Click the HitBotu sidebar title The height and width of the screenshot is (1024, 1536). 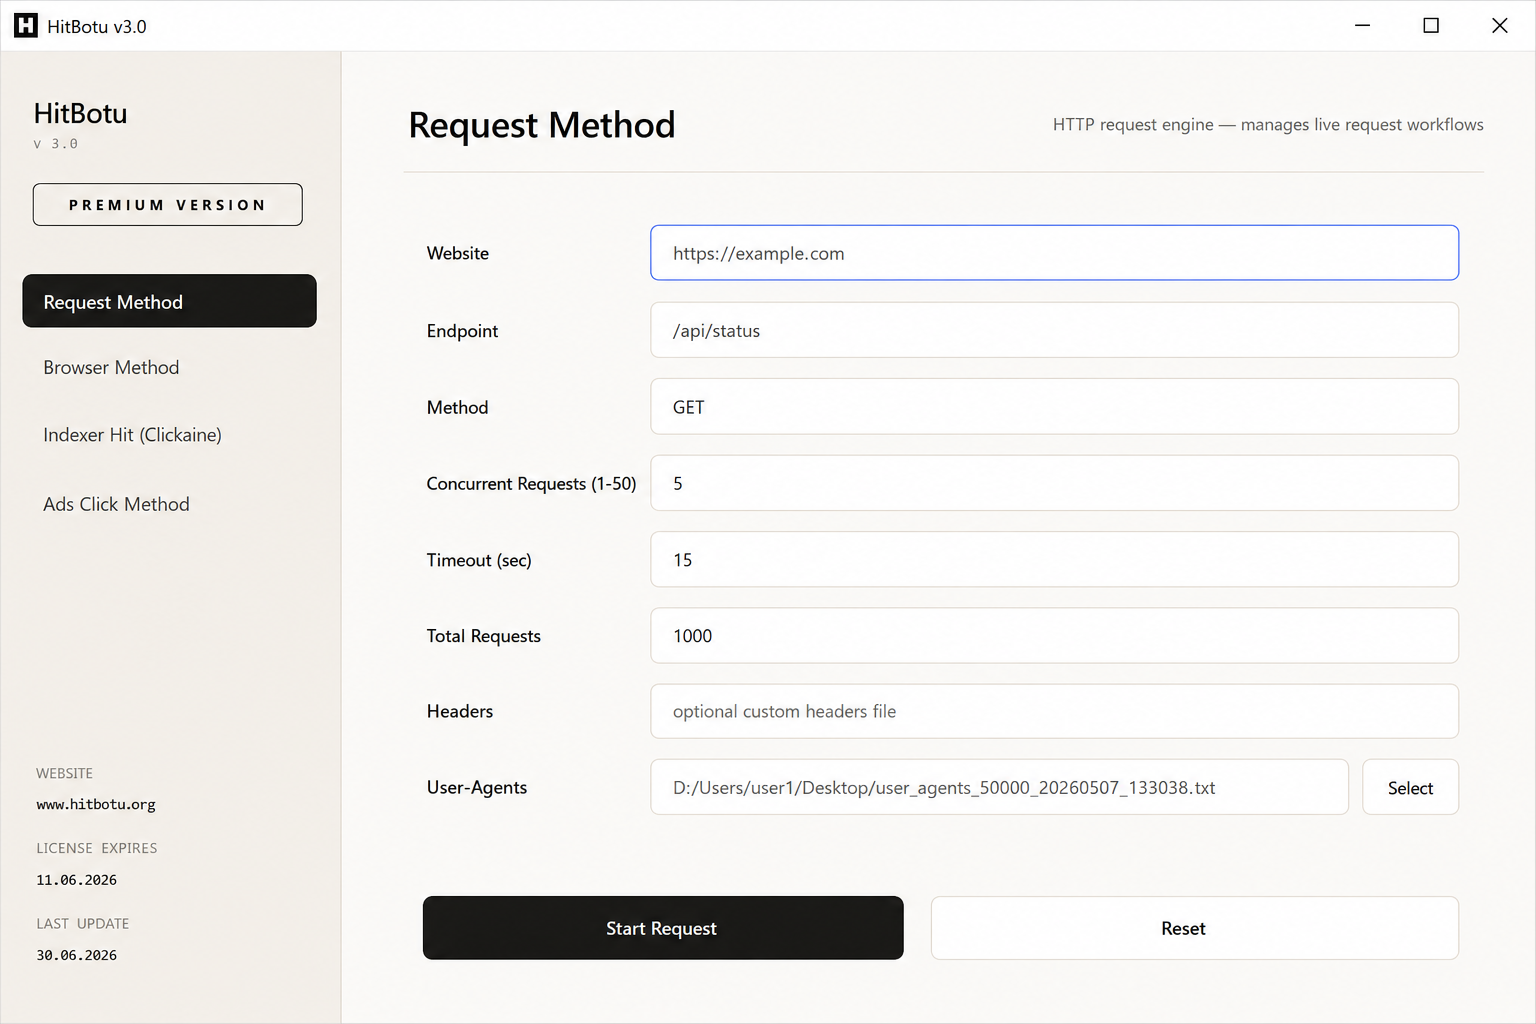tap(80, 113)
